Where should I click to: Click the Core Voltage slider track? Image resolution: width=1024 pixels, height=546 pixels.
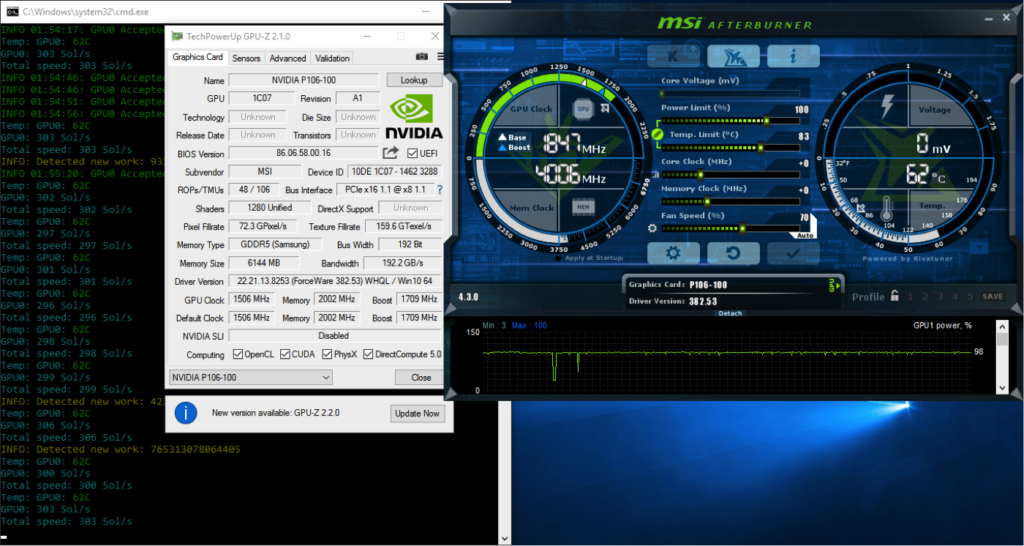pos(730,94)
